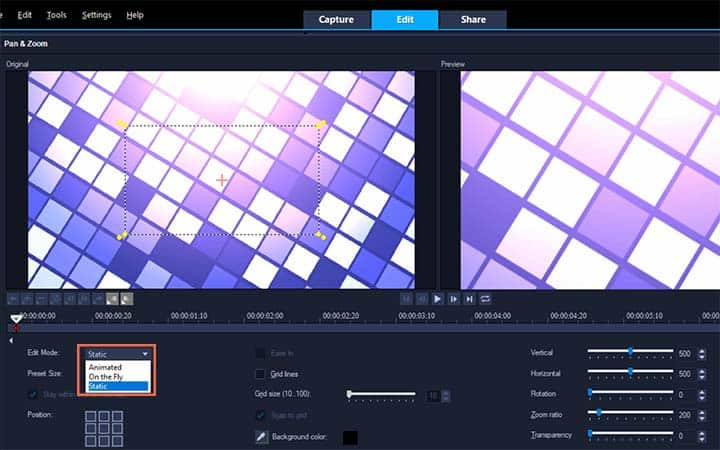Toggle the dimmed Stay within checkbox
720x450 pixels.
tap(33, 394)
